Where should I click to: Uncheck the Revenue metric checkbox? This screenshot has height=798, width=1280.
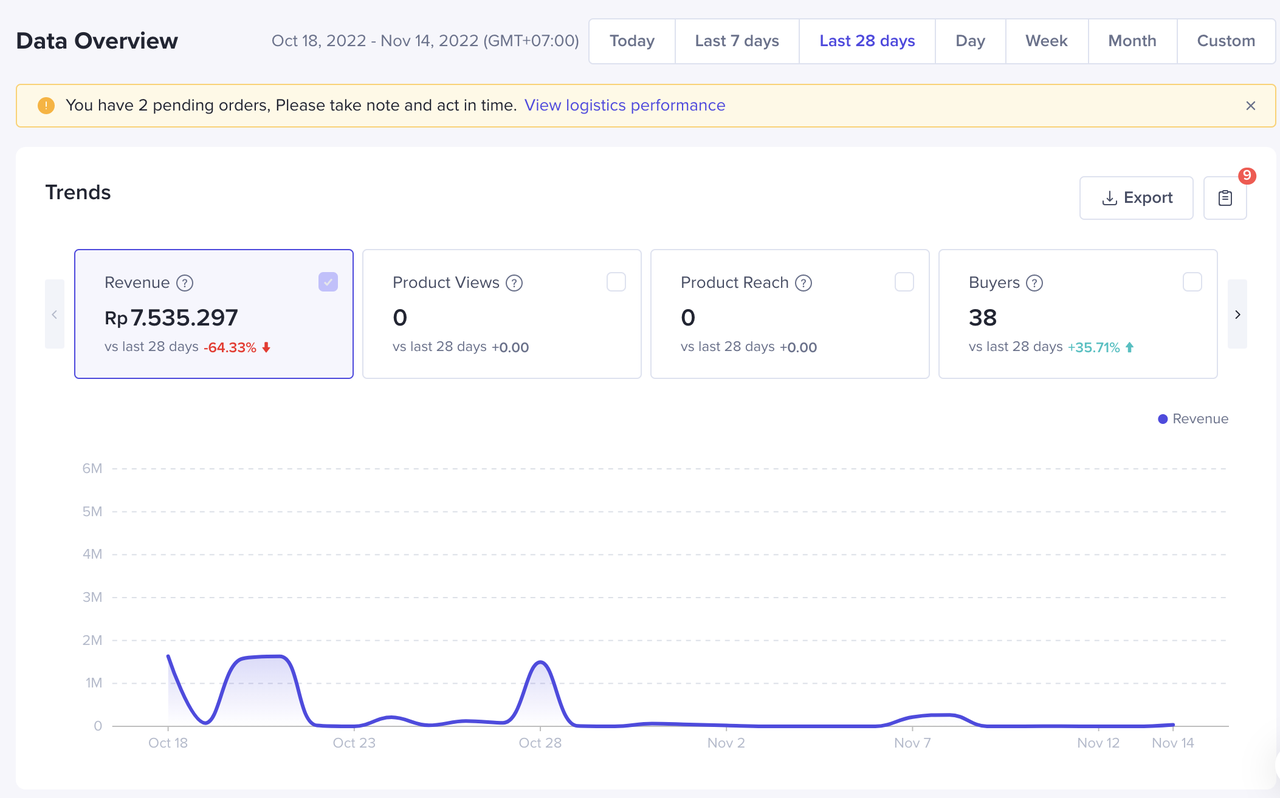pos(328,282)
